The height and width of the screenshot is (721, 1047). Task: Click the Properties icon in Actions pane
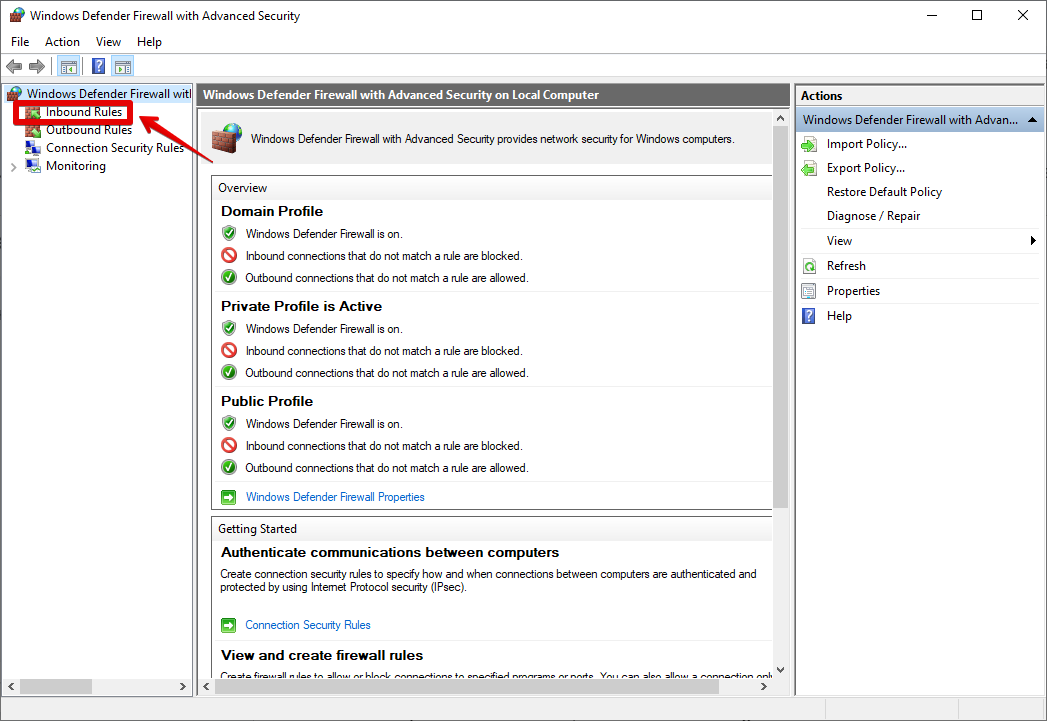point(809,291)
